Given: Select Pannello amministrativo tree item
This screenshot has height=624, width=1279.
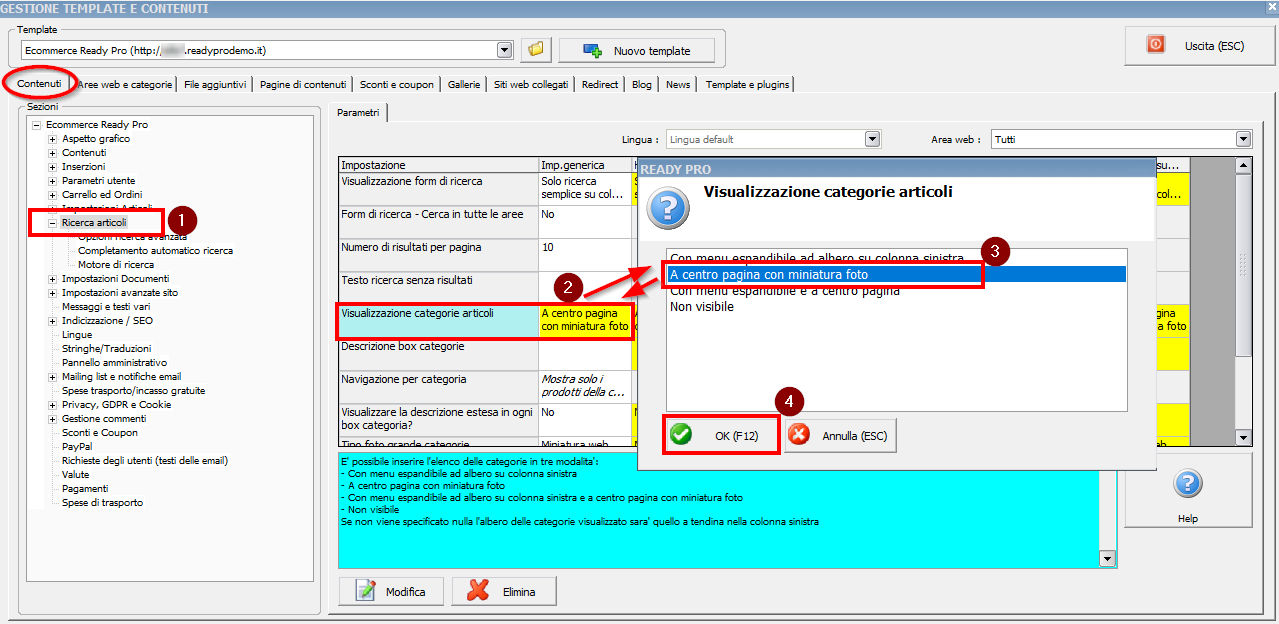Looking at the screenshot, I should (x=114, y=363).
